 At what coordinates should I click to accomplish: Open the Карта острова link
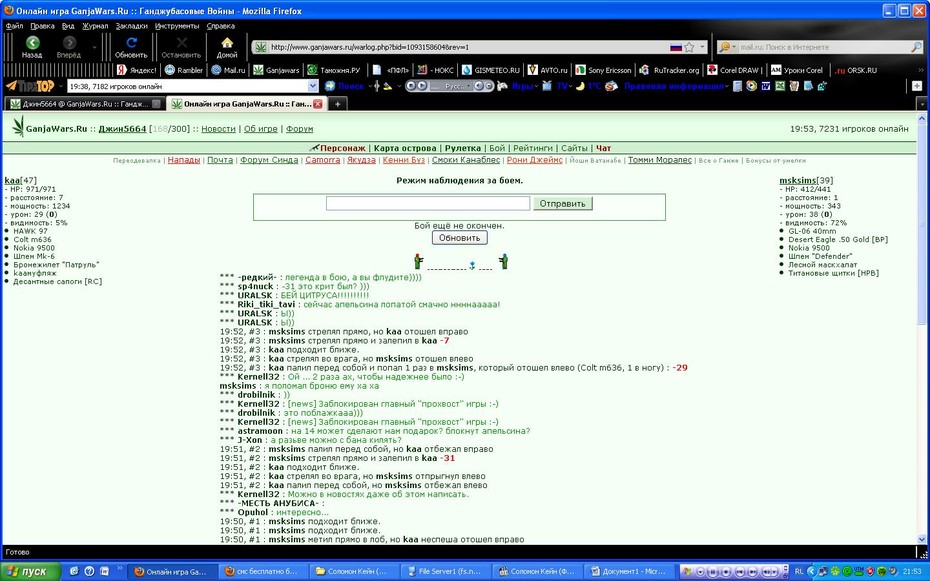(406, 148)
